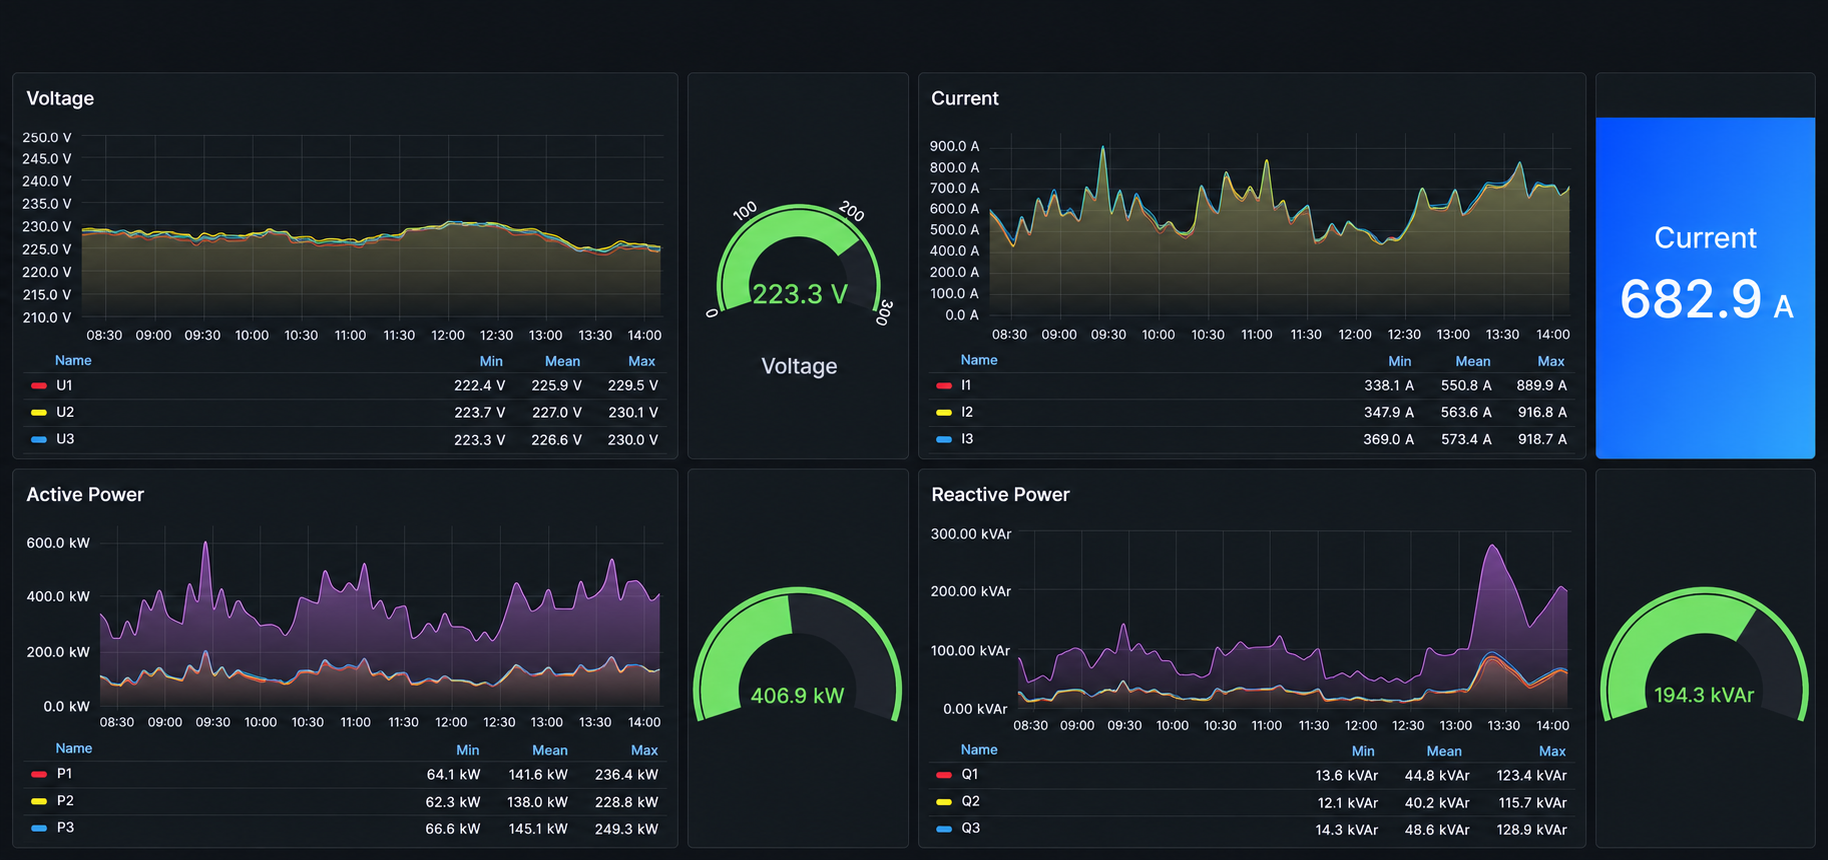Sort Current legend by Mean column
The height and width of the screenshot is (860, 1828).
[x=1473, y=361]
